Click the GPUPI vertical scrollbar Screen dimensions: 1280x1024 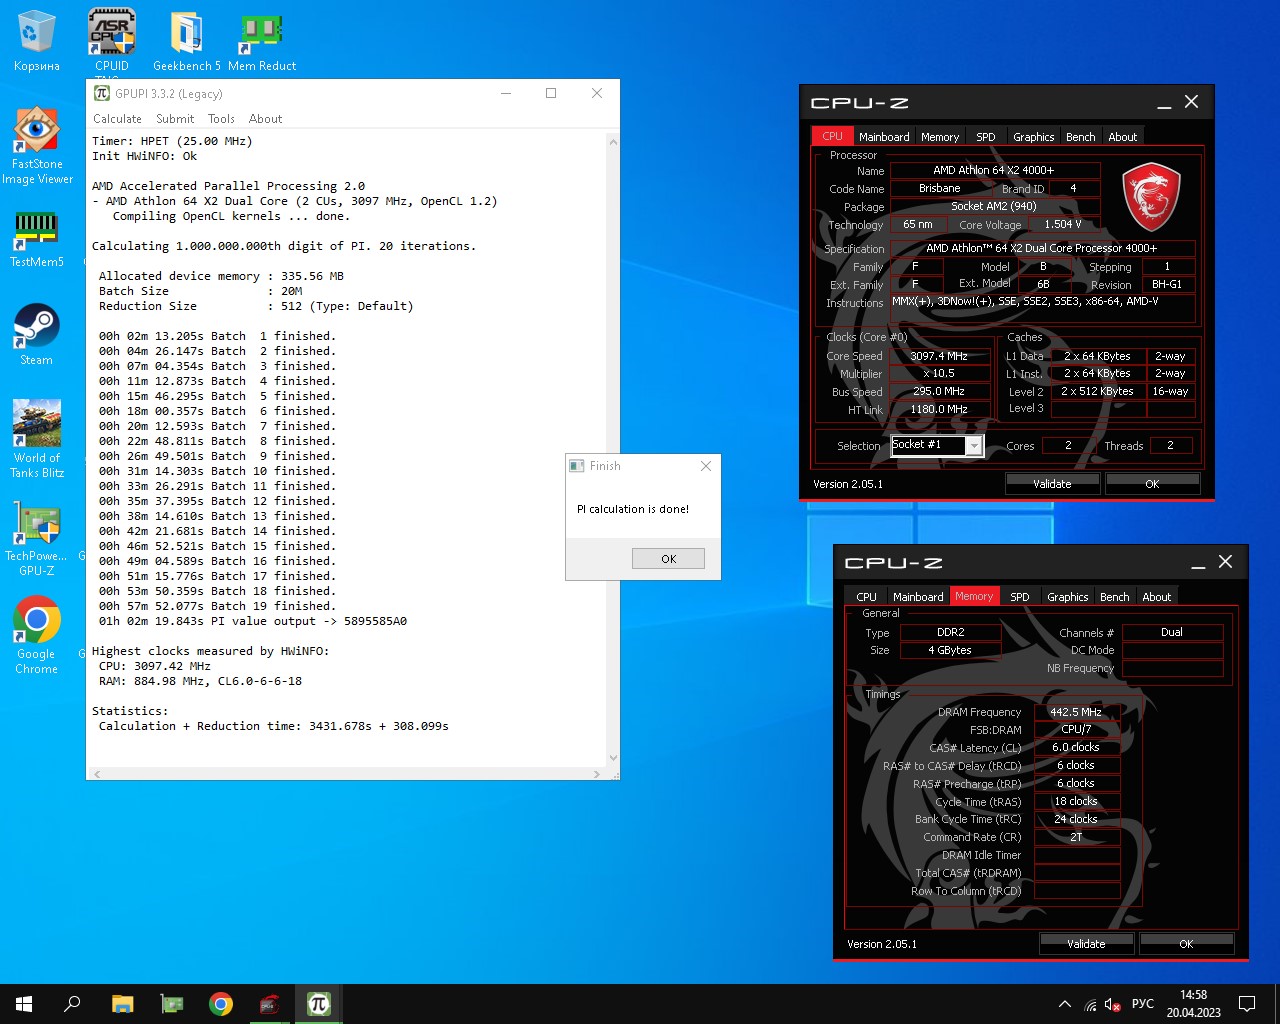[613, 450]
